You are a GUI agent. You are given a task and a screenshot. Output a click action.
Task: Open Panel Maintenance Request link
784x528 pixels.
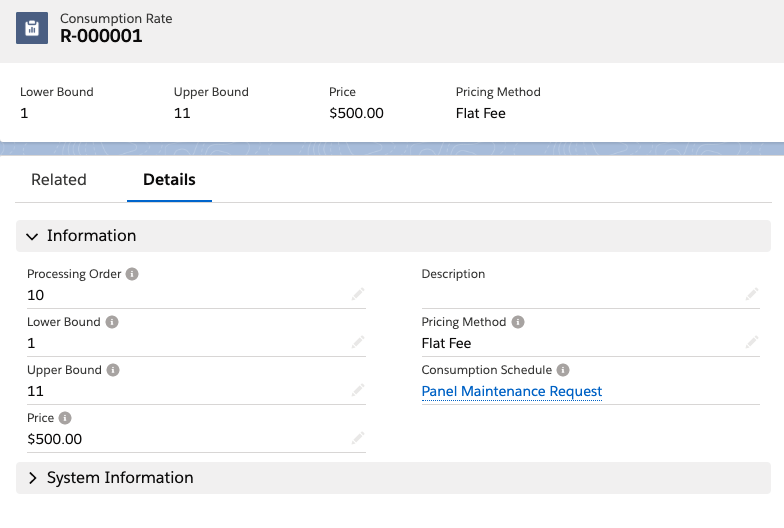[x=512, y=391]
